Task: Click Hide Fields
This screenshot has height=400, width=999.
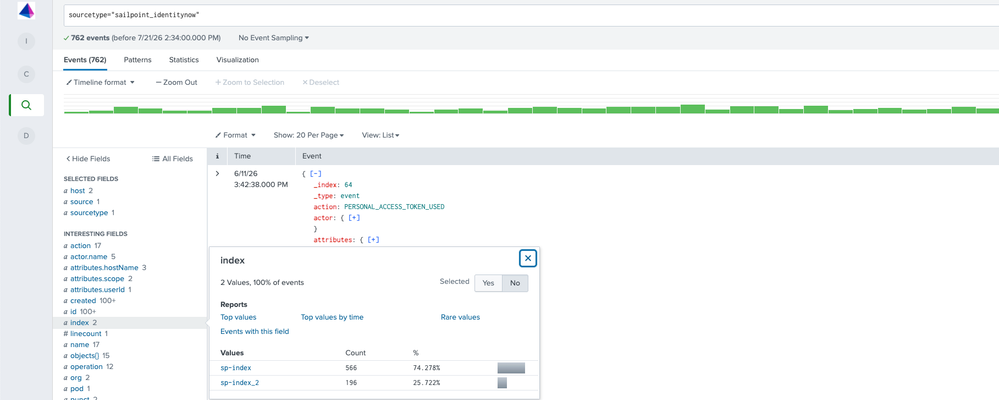Action: pyautogui.click(x=88, y=159)
